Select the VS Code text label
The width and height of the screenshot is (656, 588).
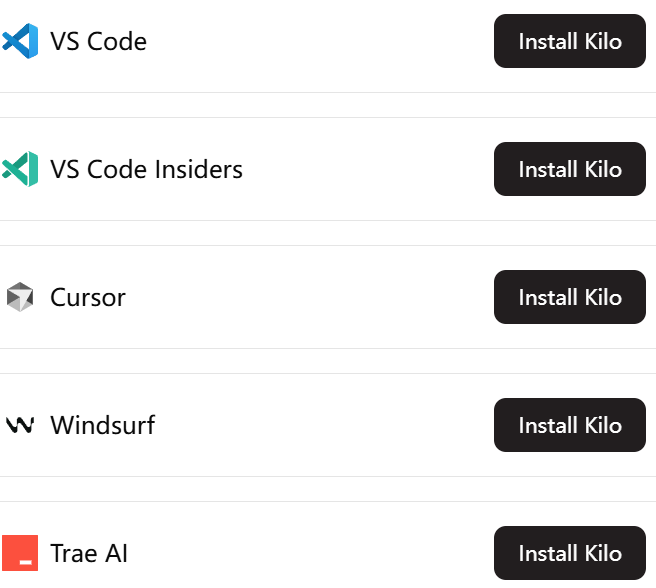pyautogui.click(x=98, y=41)
